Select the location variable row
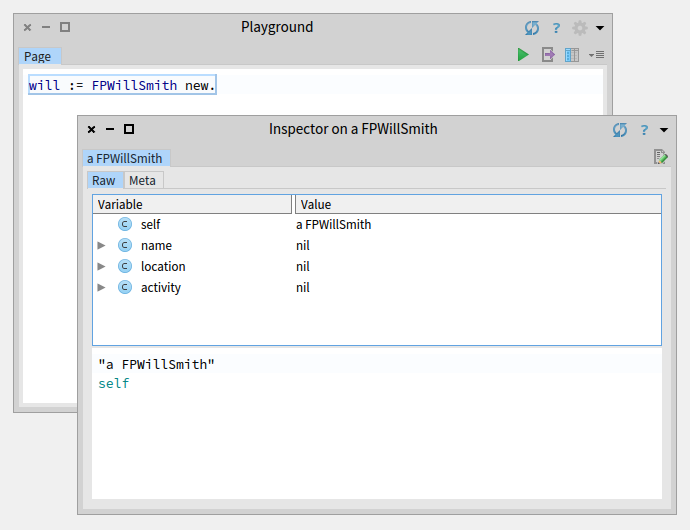690x530 pixels. (377, 266)
